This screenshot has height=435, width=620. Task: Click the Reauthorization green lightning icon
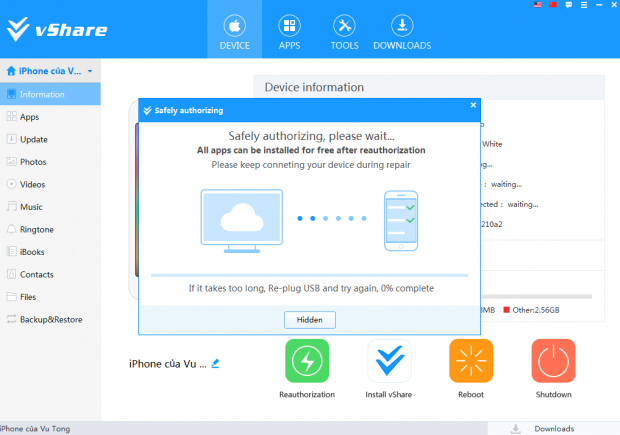[307, 361]
